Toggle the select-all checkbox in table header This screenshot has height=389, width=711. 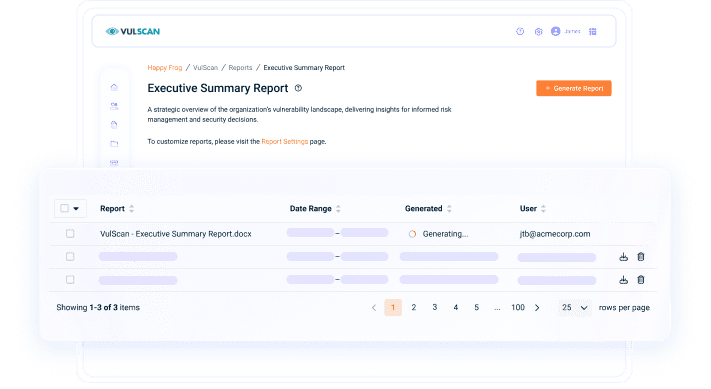[x=64, y=208]
